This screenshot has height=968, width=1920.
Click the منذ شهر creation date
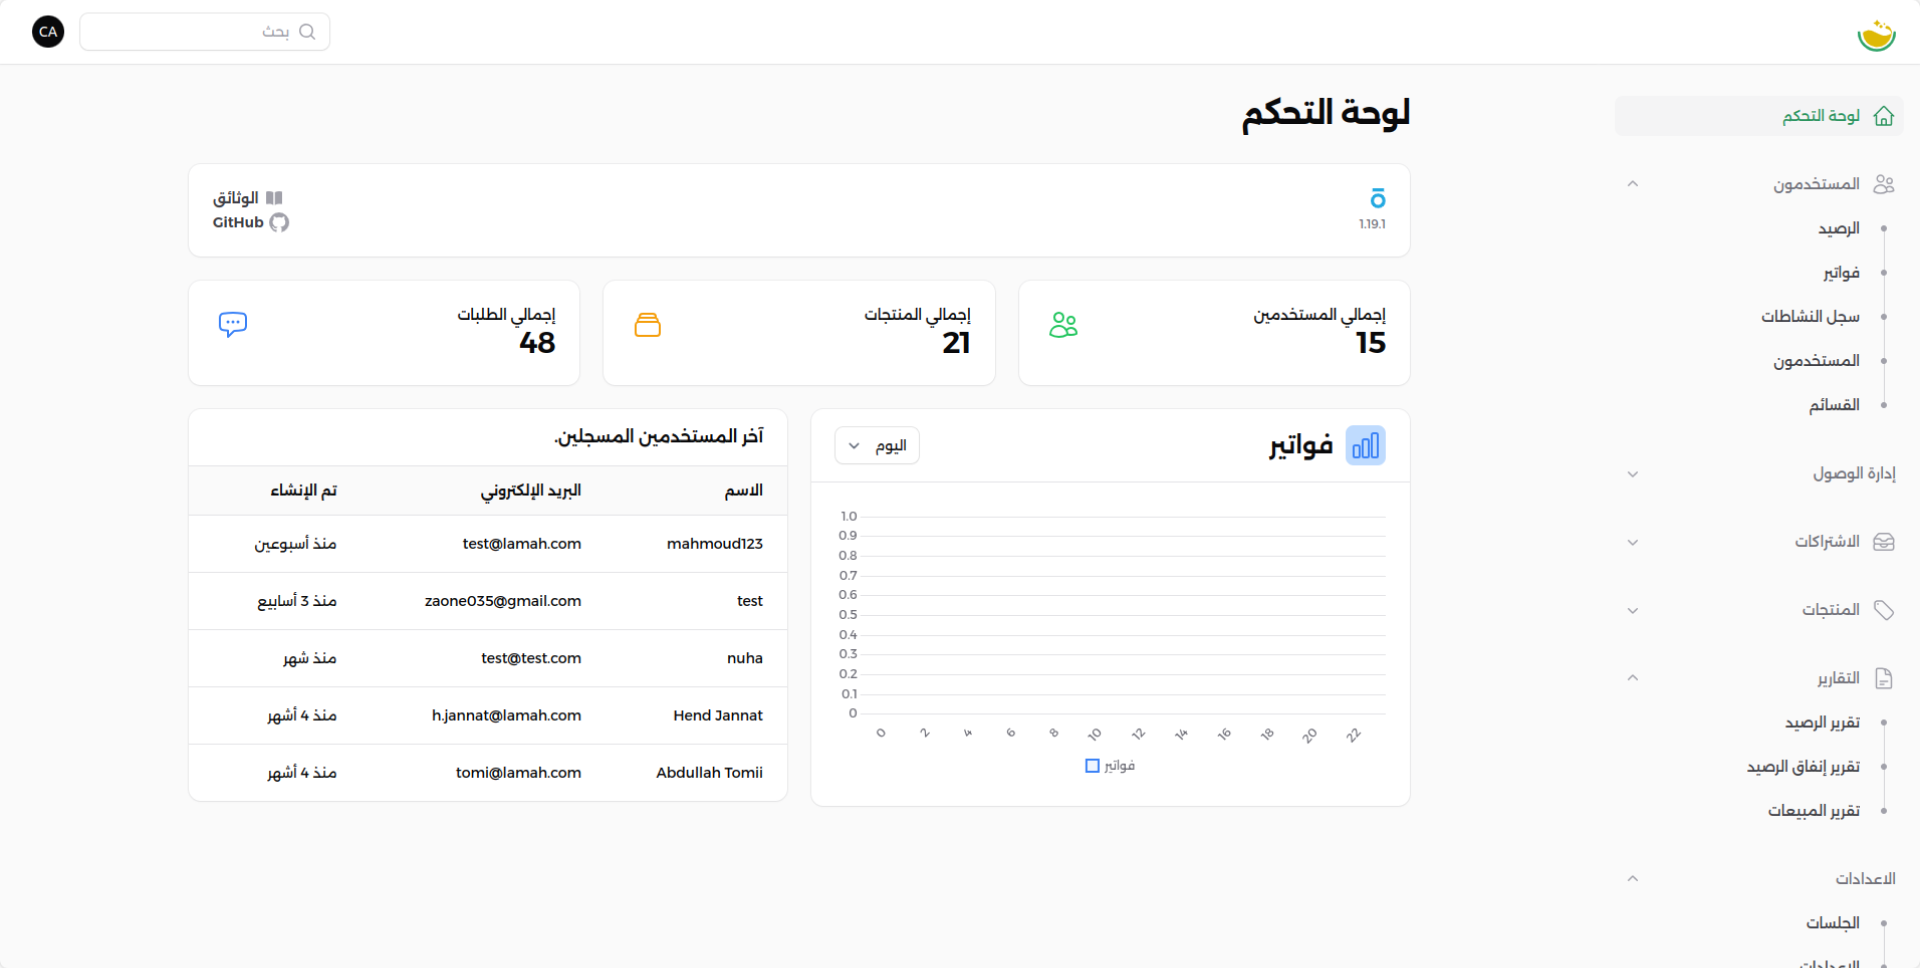click(310, 658)
